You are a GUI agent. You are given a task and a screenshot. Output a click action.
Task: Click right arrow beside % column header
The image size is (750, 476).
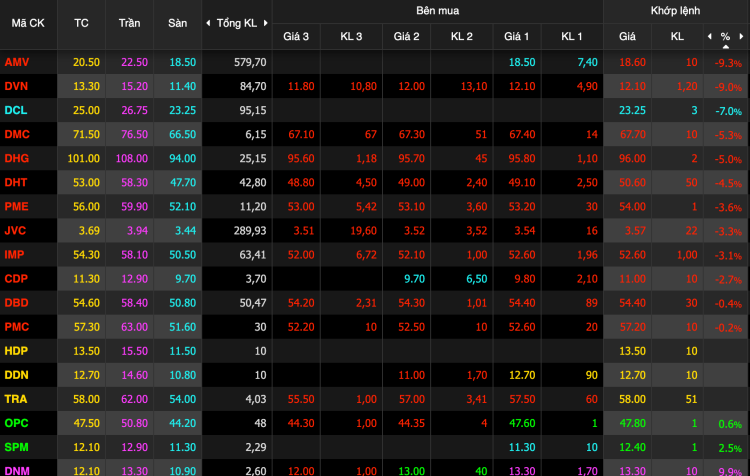(741, 36)
